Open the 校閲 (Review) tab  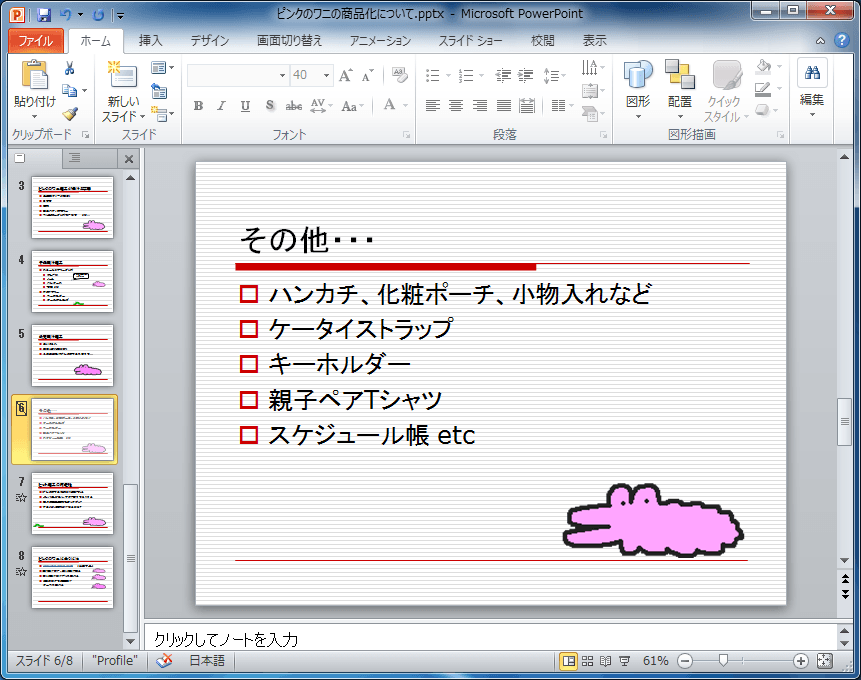(543, 41)
